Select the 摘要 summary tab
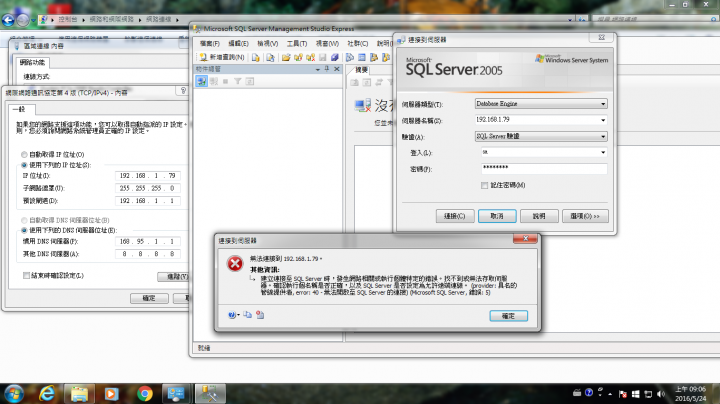Screen dimensions: 720x404 [362, 70]
